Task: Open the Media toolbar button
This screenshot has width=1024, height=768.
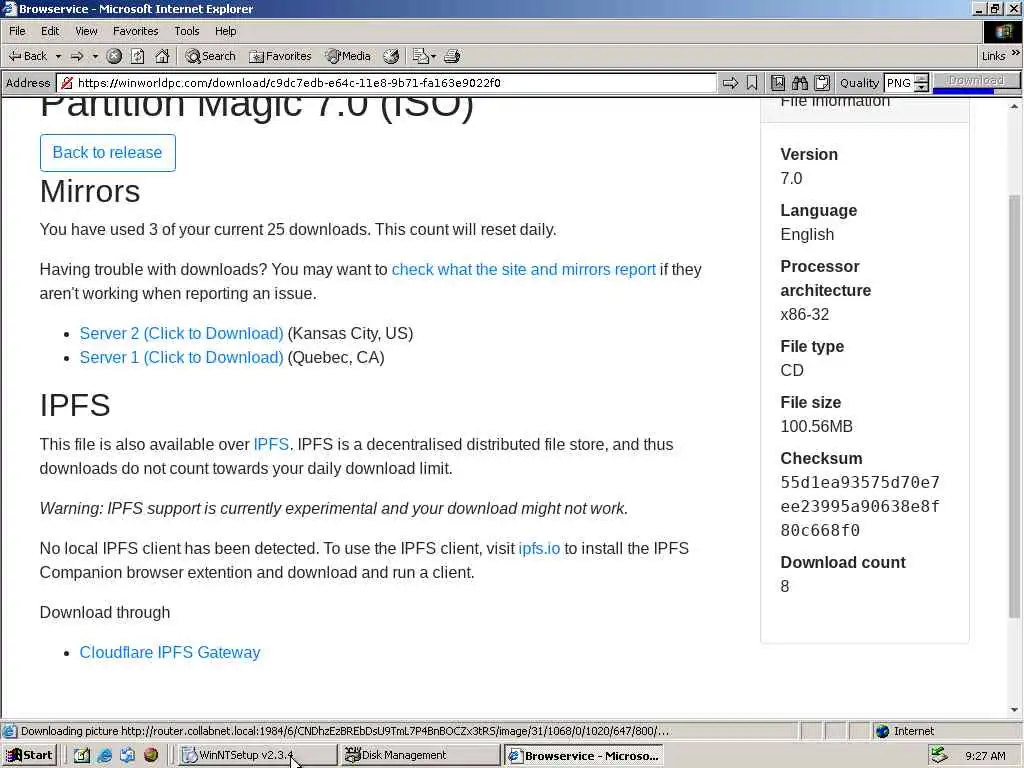Action: pos(349,56)
